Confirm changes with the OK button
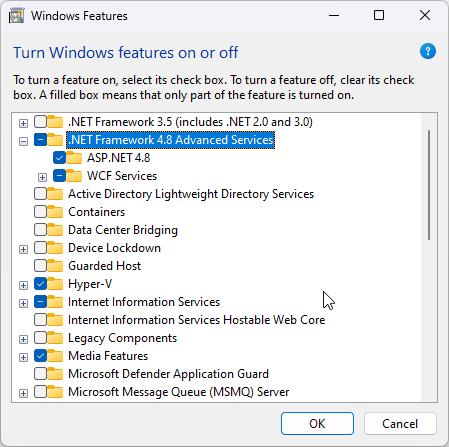This screenshot has height=447, width=449. point(317,424)
